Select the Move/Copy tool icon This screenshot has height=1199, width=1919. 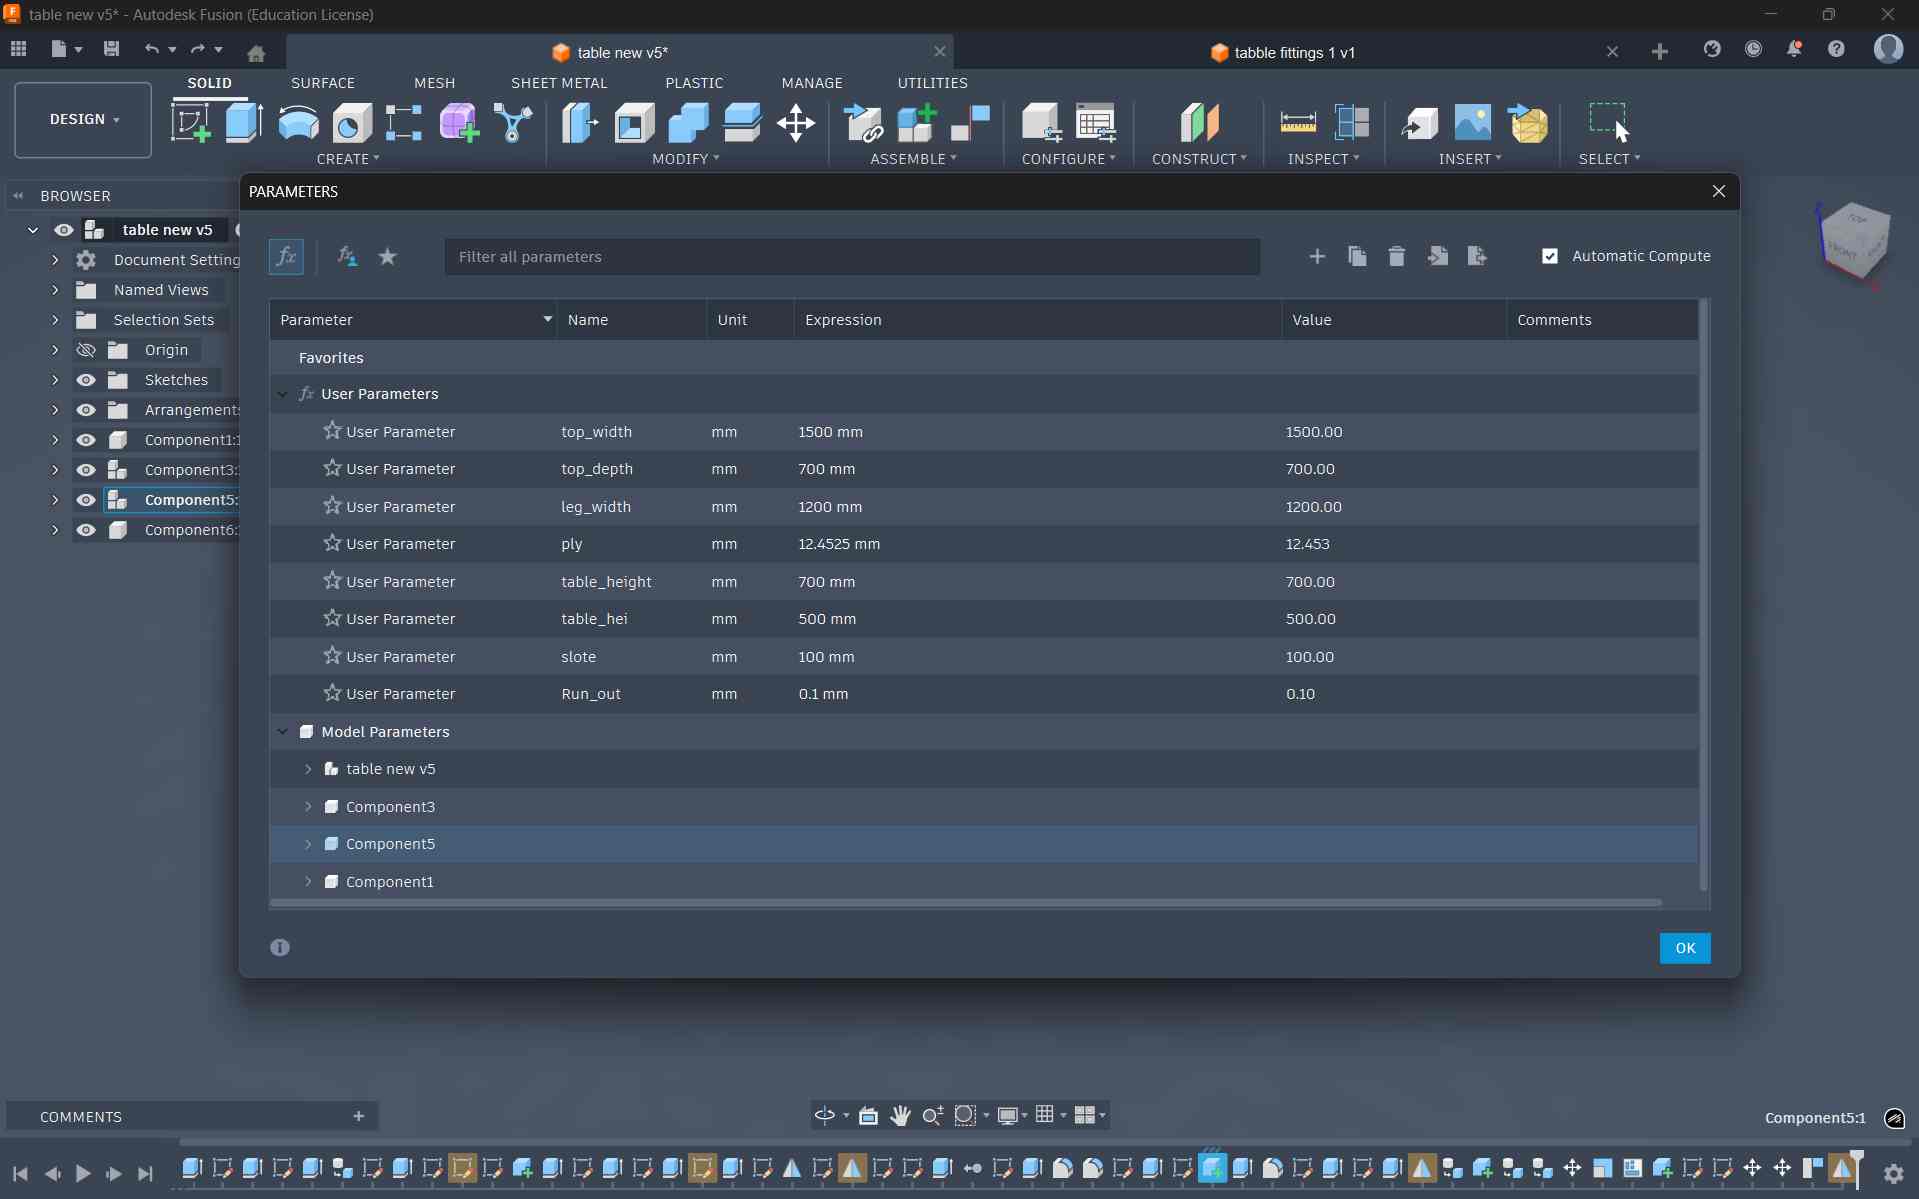796,123
